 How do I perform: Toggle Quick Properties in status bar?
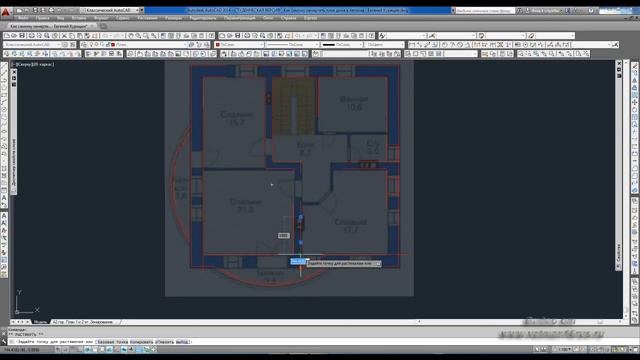click(x=146, y=349)
